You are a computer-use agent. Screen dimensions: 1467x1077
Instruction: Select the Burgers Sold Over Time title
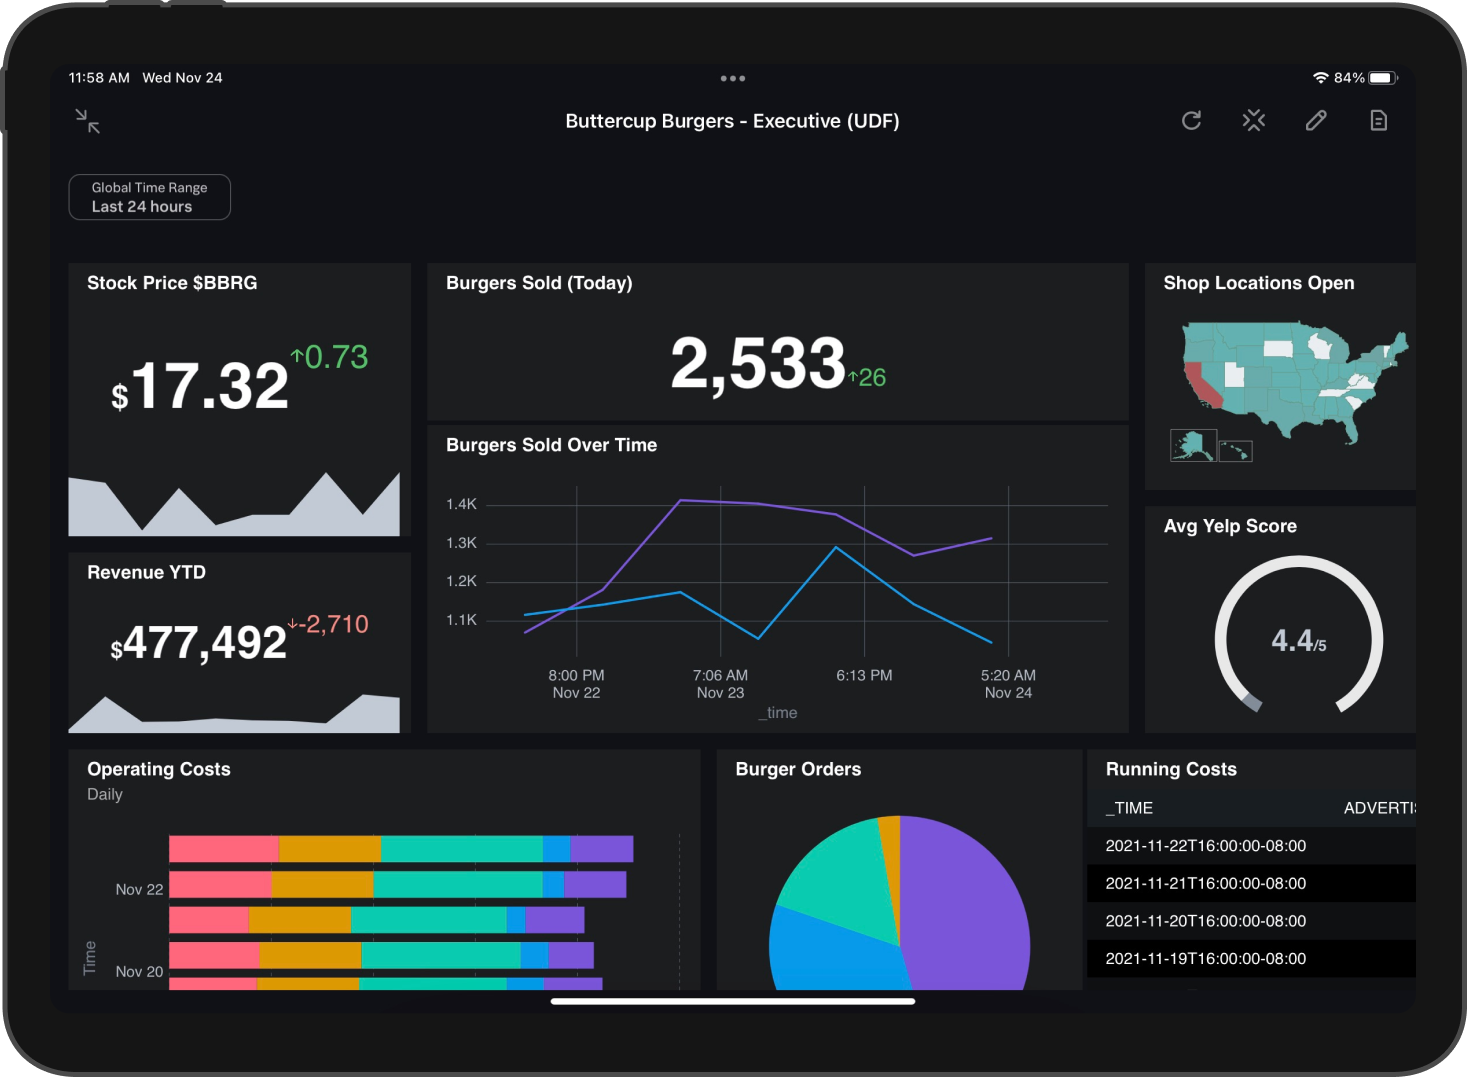pos(551,445)
